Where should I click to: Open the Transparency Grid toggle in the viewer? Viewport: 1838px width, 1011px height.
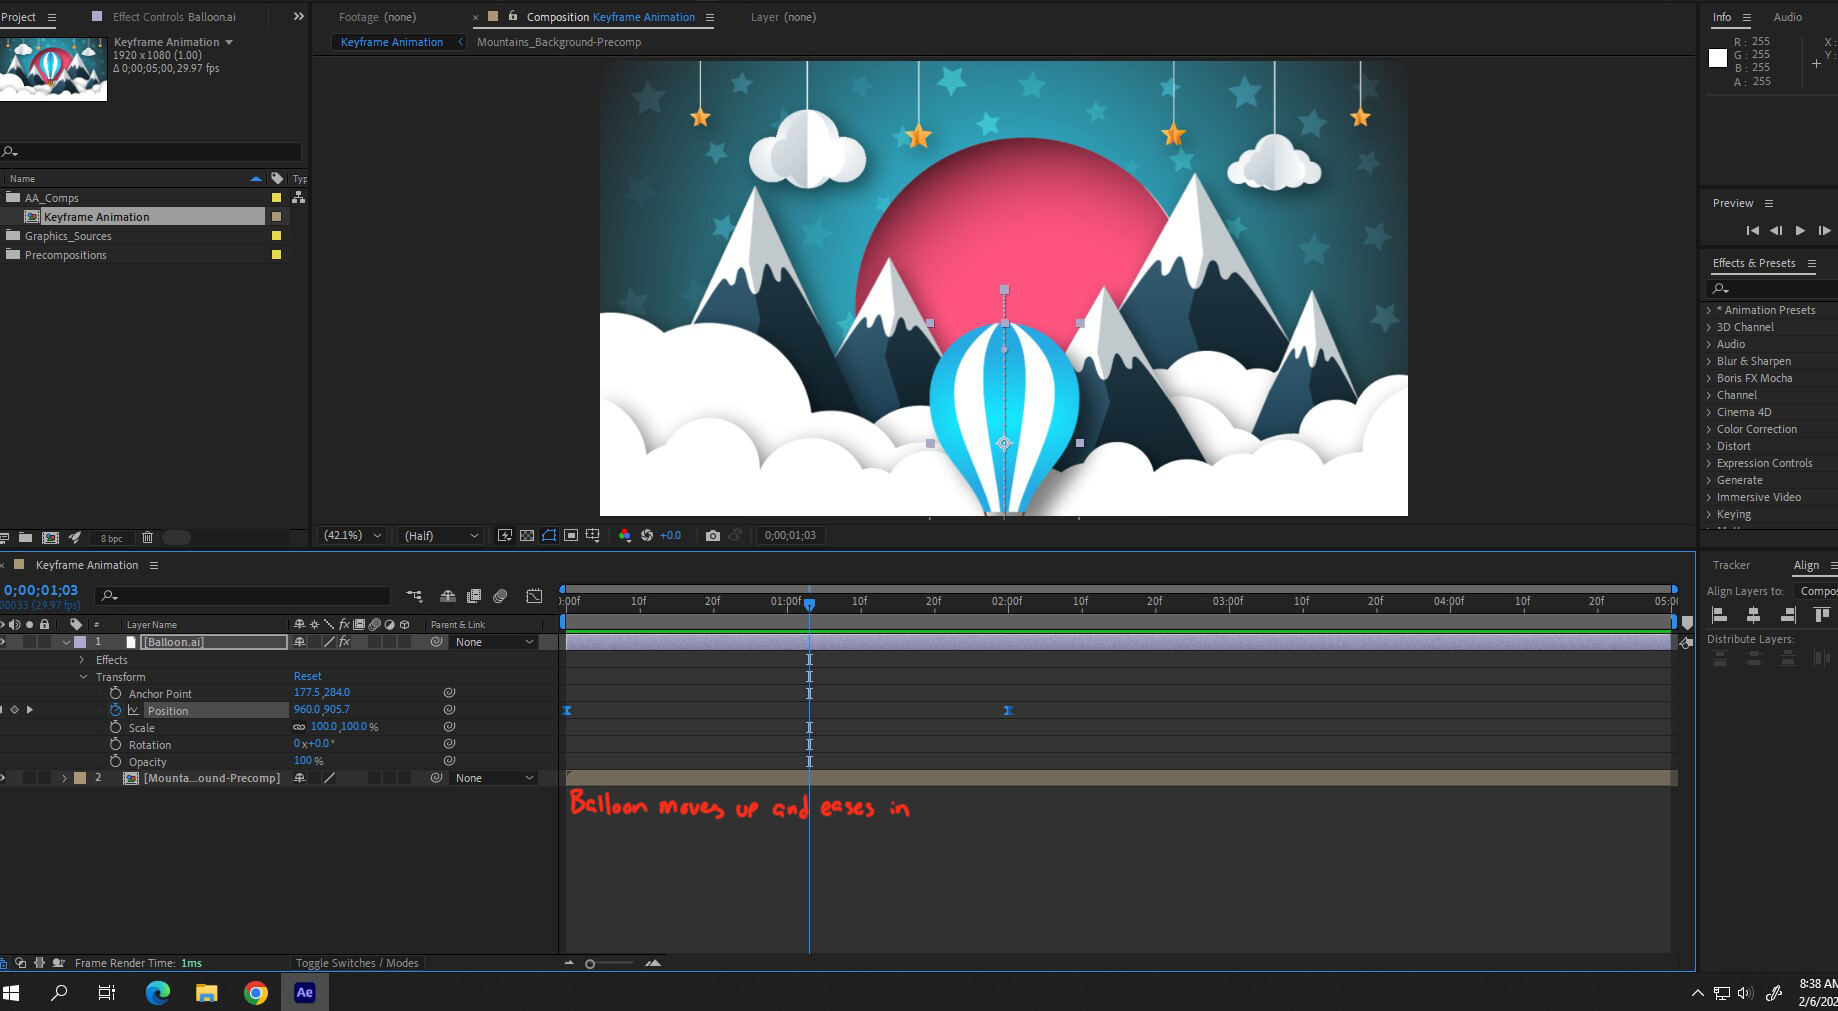[x=527, y=536]
